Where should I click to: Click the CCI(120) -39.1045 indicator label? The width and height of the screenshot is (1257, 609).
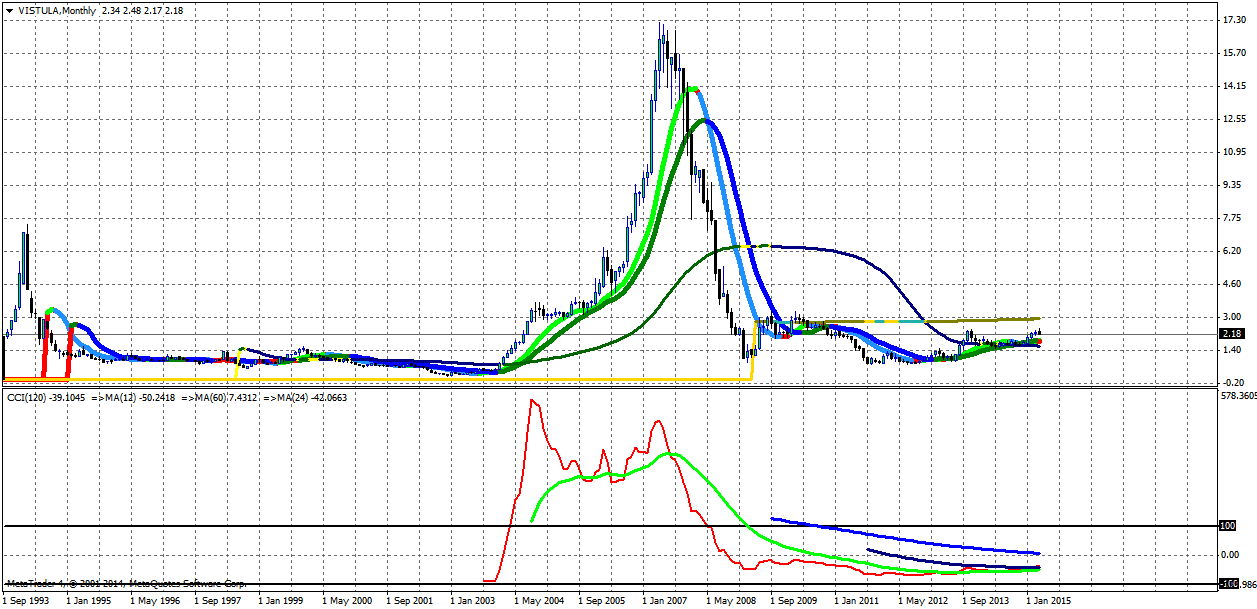[46, 397]
